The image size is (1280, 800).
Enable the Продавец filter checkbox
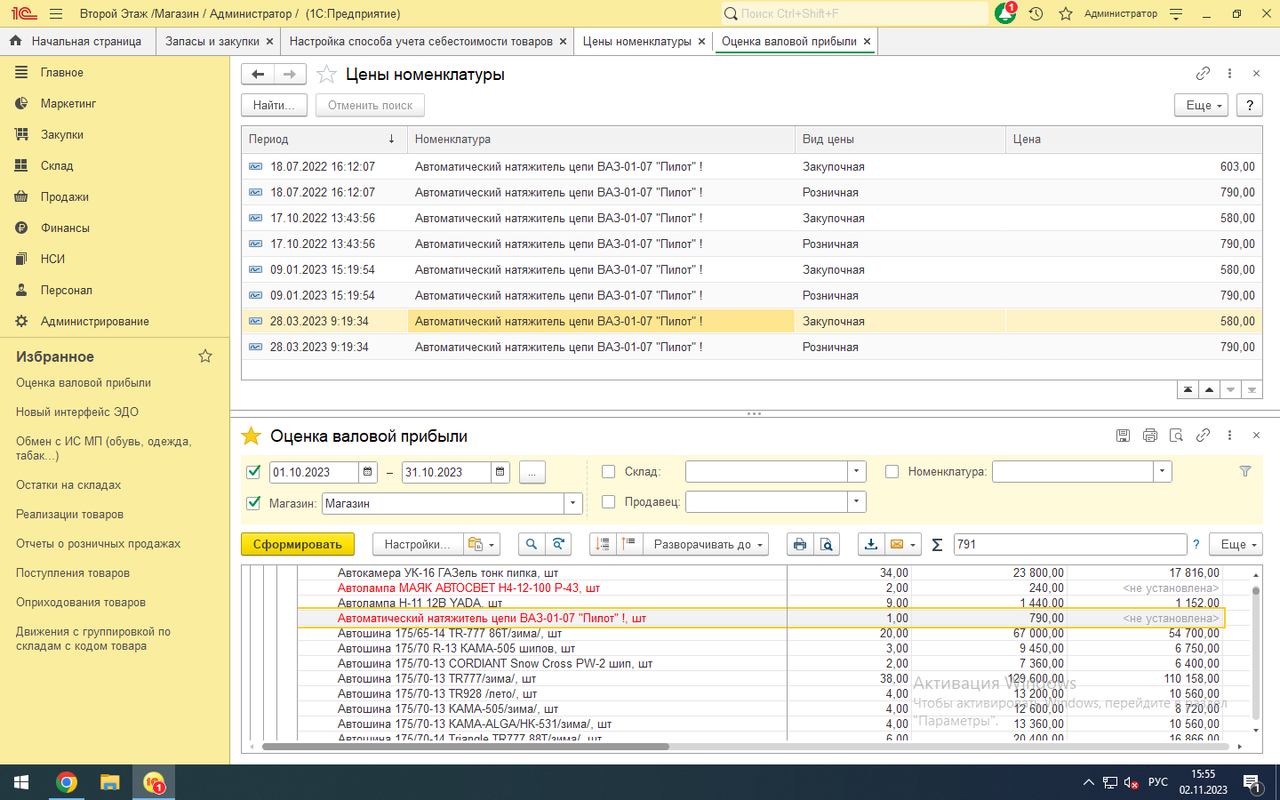[x=608, y=502]
